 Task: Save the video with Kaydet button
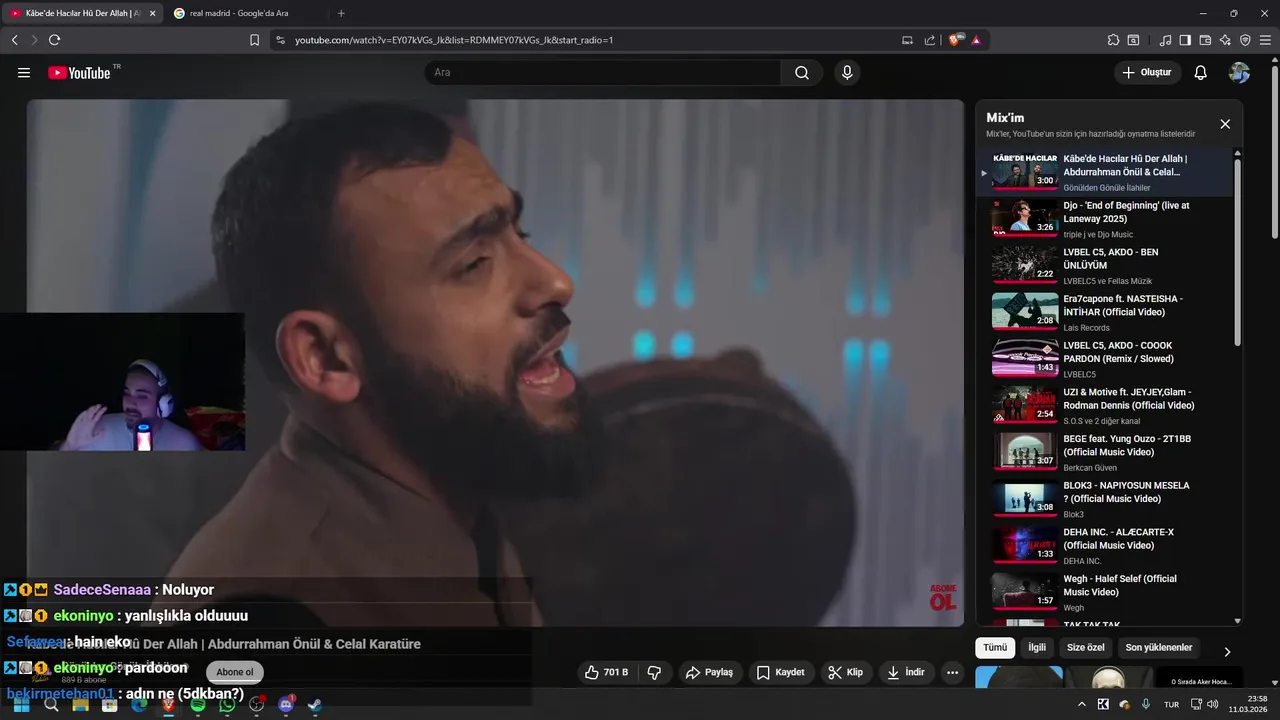[780, 672]
